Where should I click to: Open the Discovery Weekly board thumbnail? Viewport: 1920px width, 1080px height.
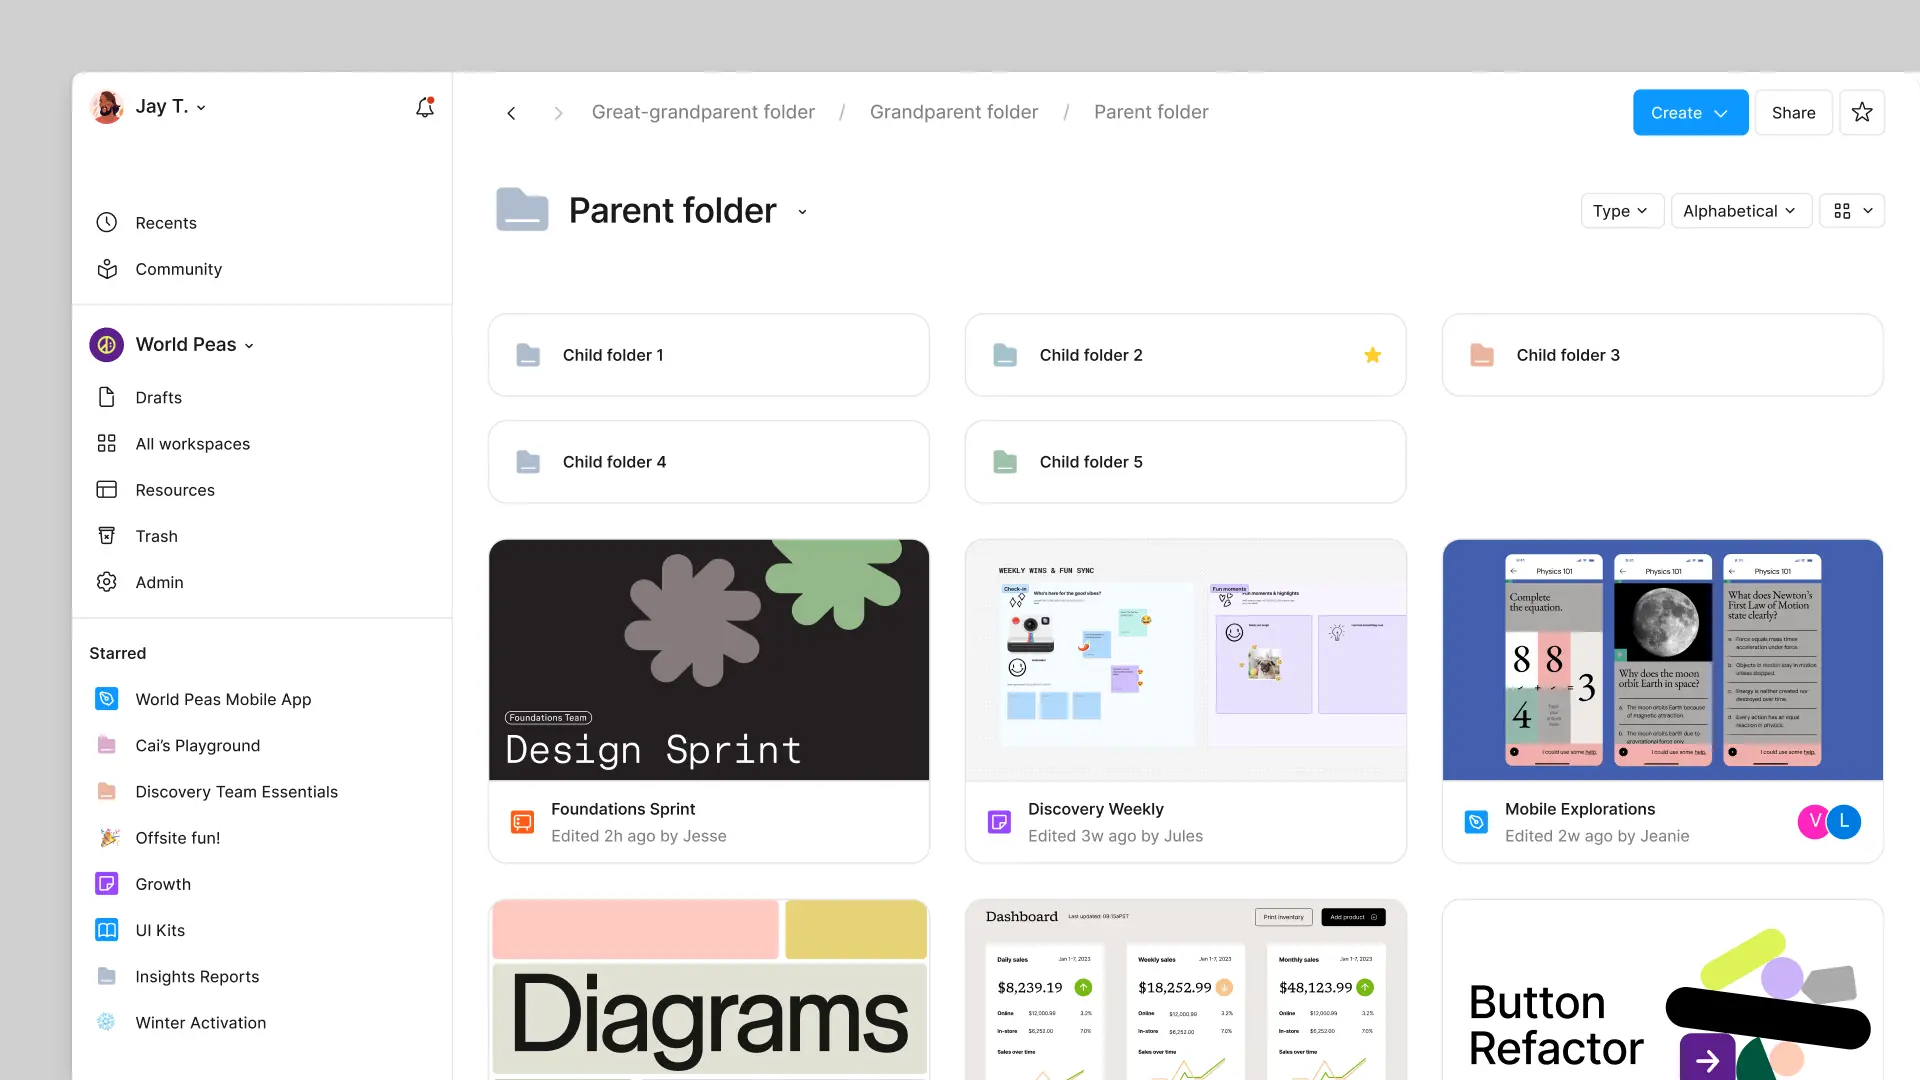point(1185,660)
